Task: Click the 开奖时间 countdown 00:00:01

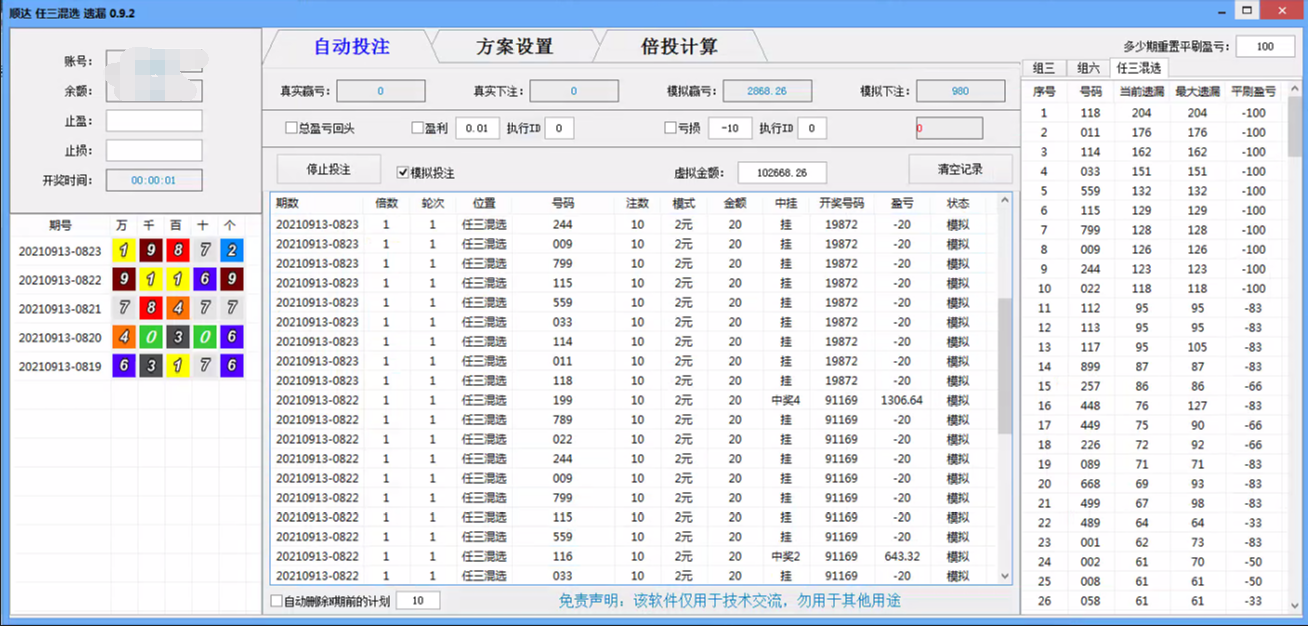Action: tap(154, 180)
